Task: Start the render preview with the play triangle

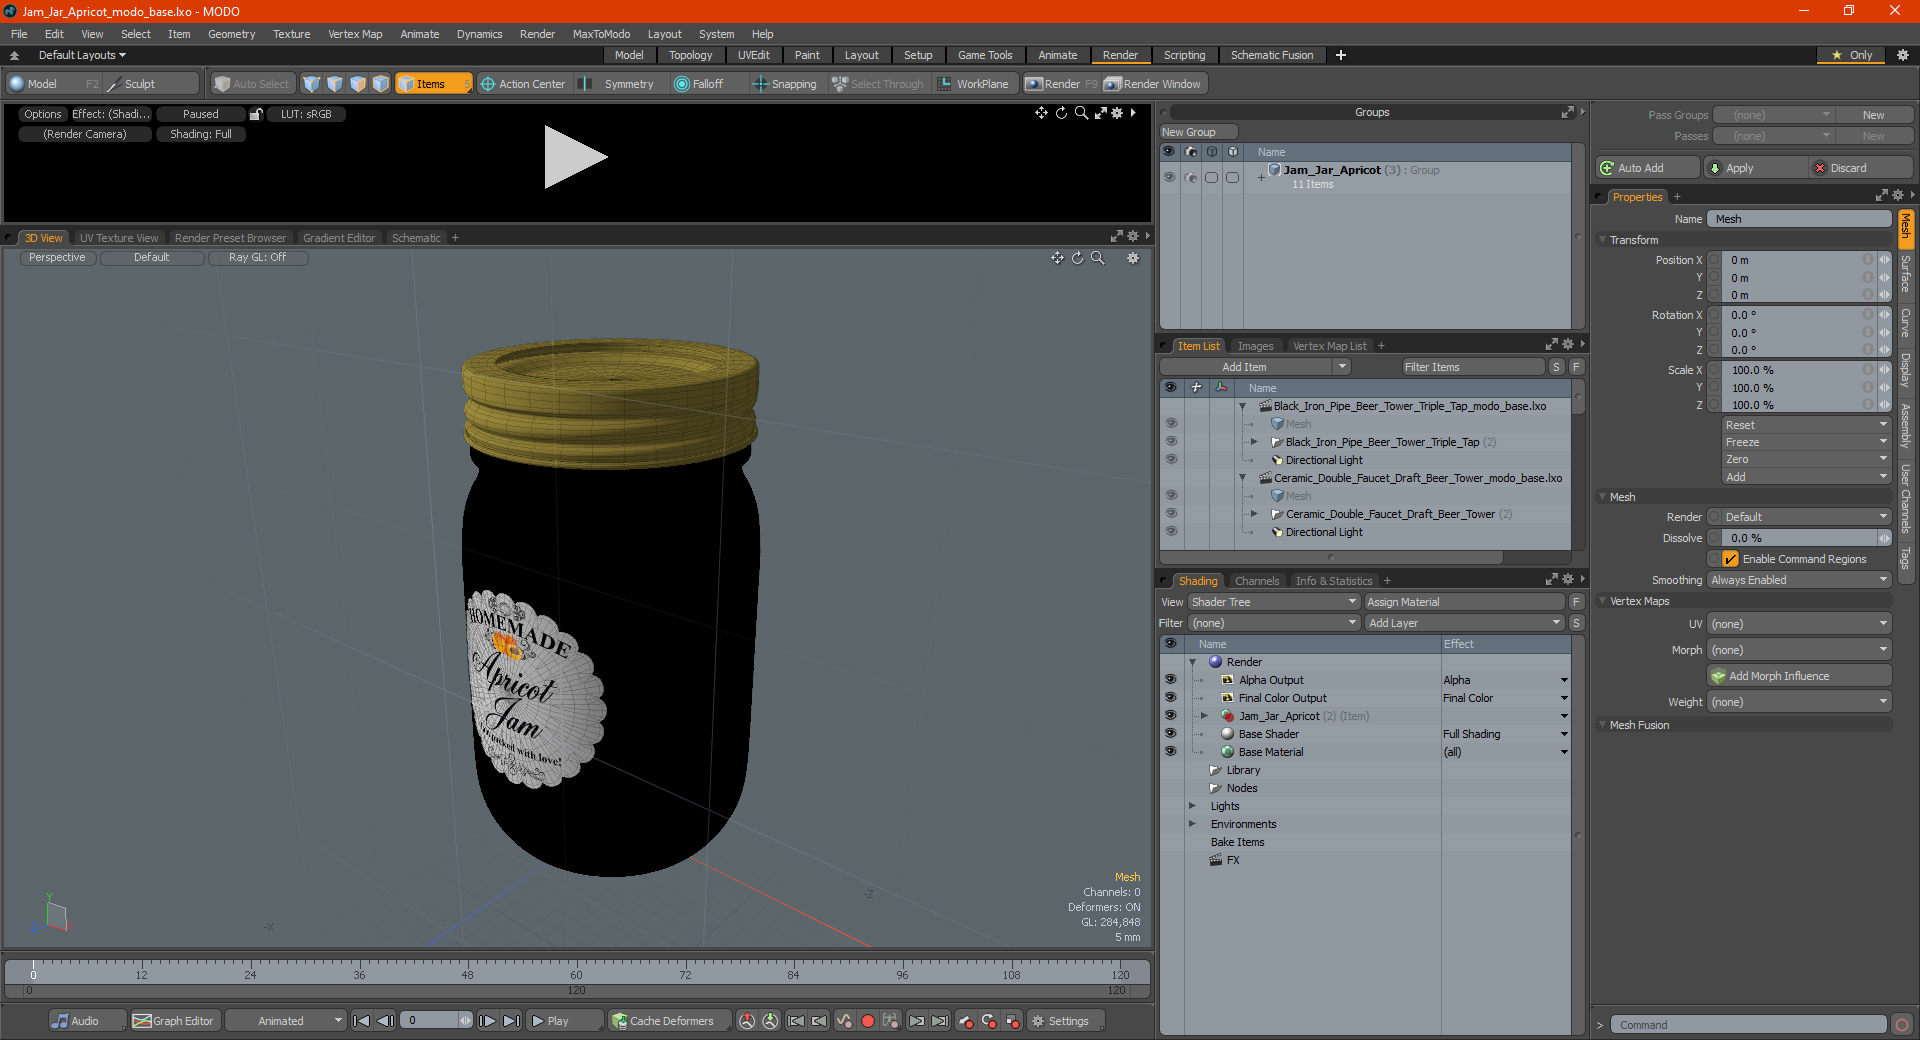Action: coord(575,157)
